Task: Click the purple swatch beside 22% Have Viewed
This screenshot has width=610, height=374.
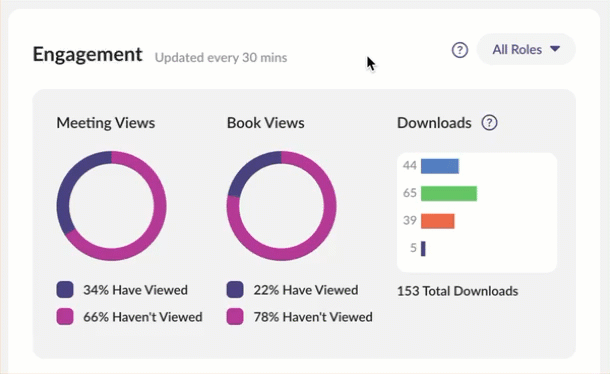Action: tap(235, 290)
